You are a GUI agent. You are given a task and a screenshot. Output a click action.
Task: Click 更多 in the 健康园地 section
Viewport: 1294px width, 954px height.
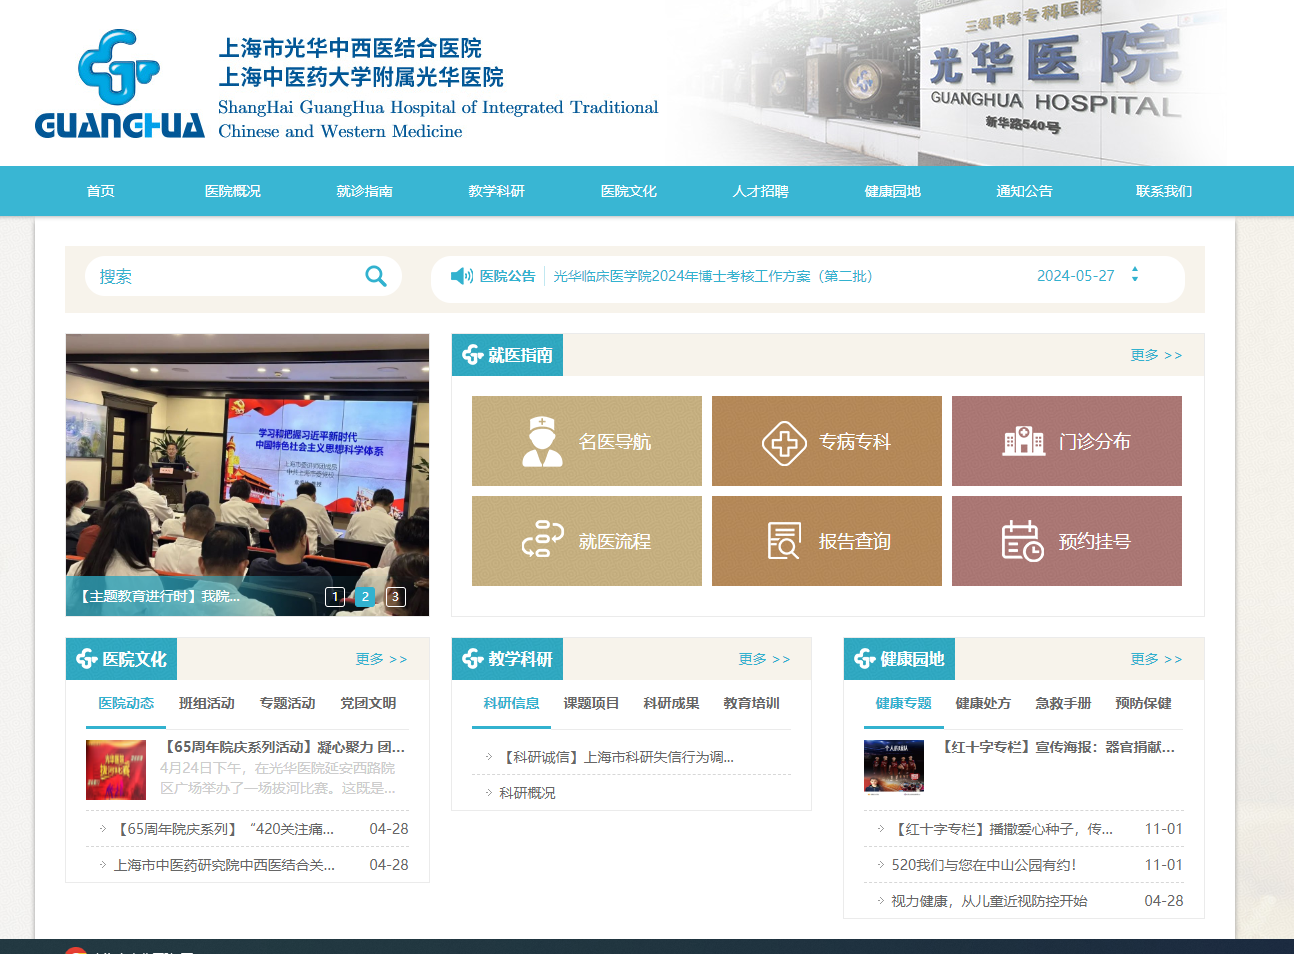tap(1156, 659)
